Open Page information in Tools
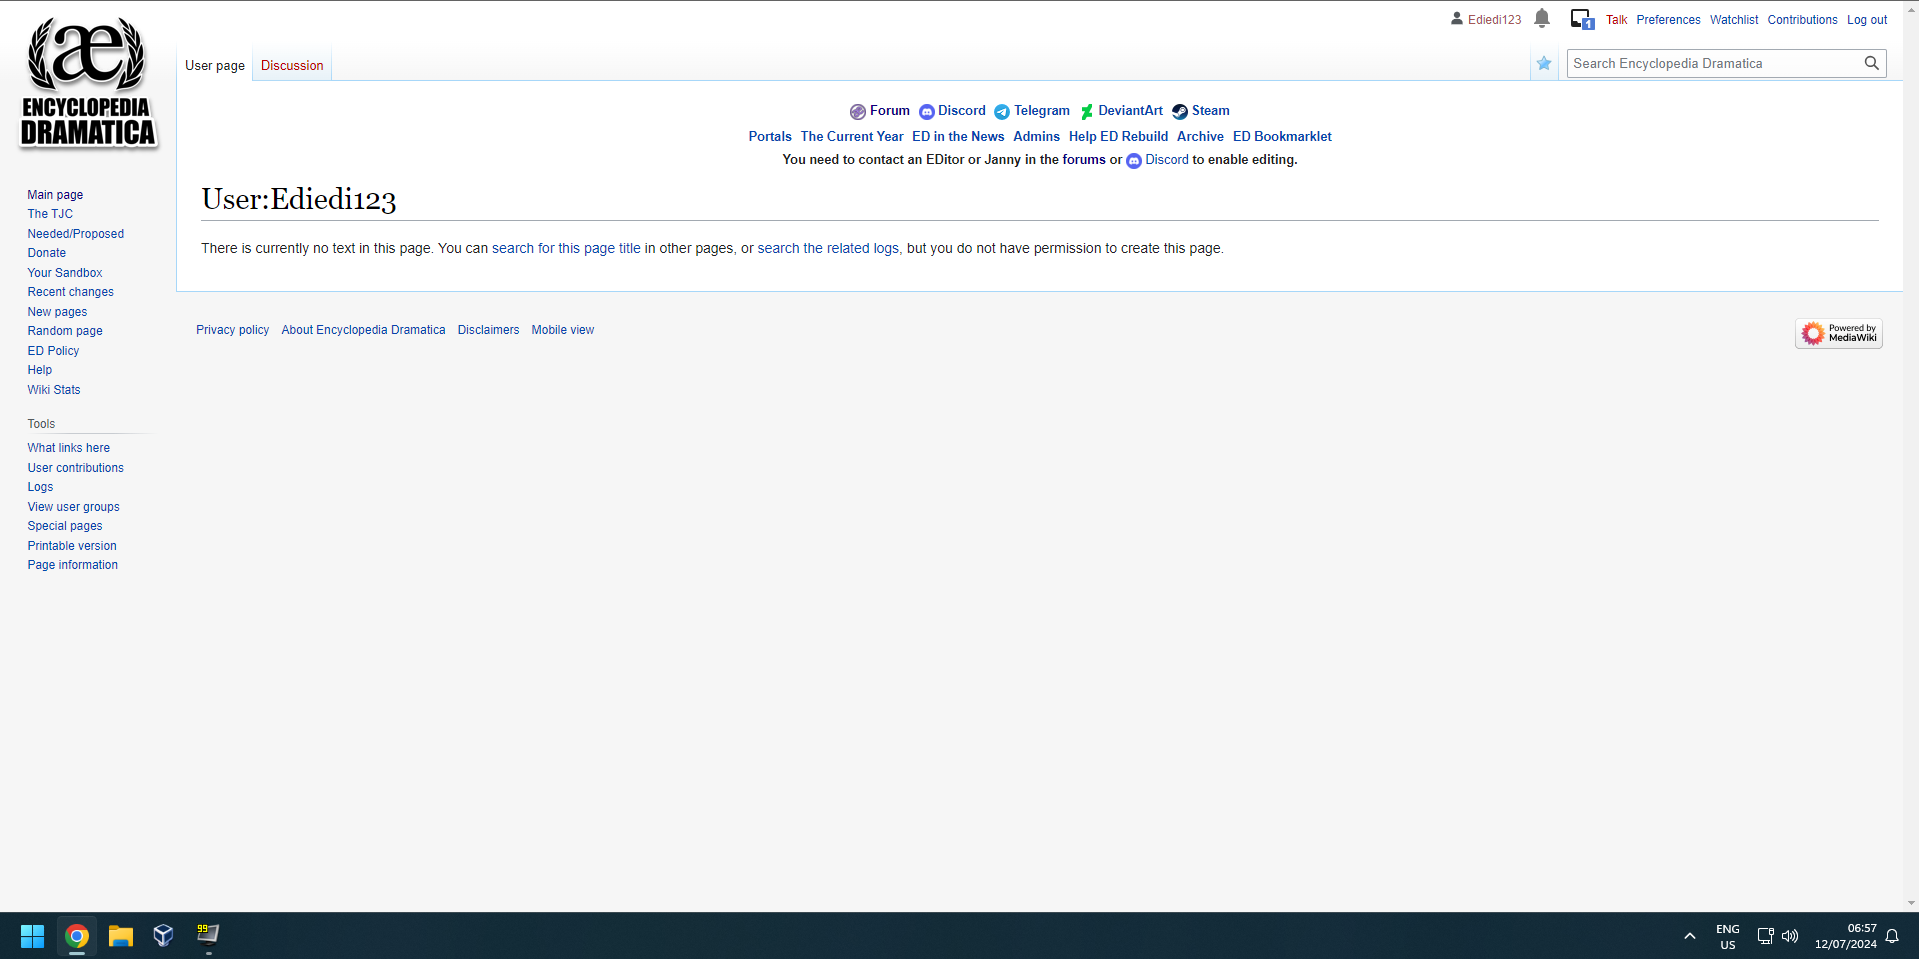The height and width of the screenshot is (959, 1919). pyautogui.click(x=73, y=565)
